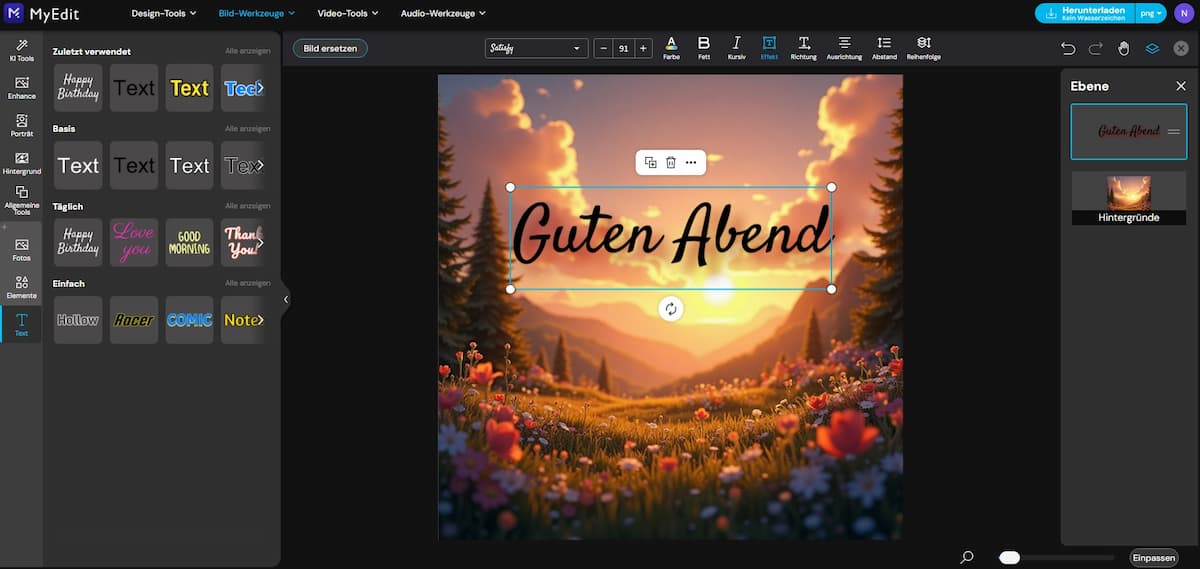Screen dimensions: 1200x569
Task: Expand the Audio-Werkzeuge menu
Action: tap(443, 13)
